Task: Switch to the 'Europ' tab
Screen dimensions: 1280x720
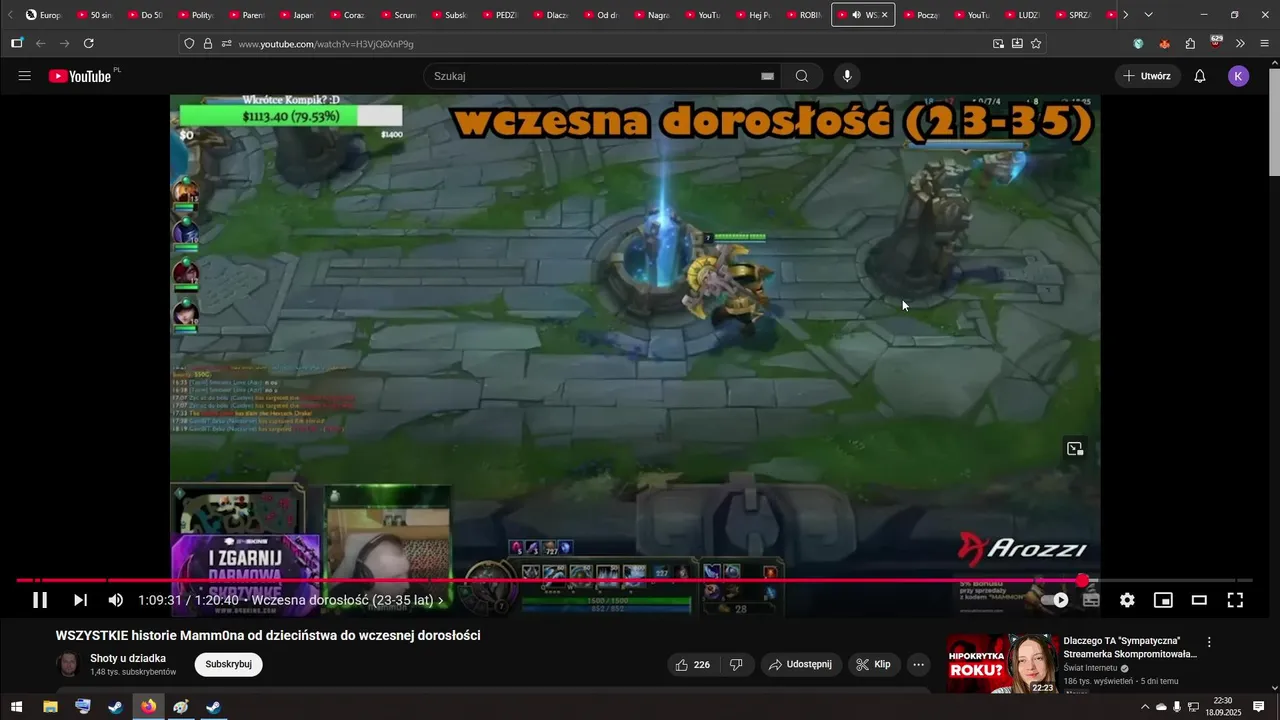Action: coord(44,15)
